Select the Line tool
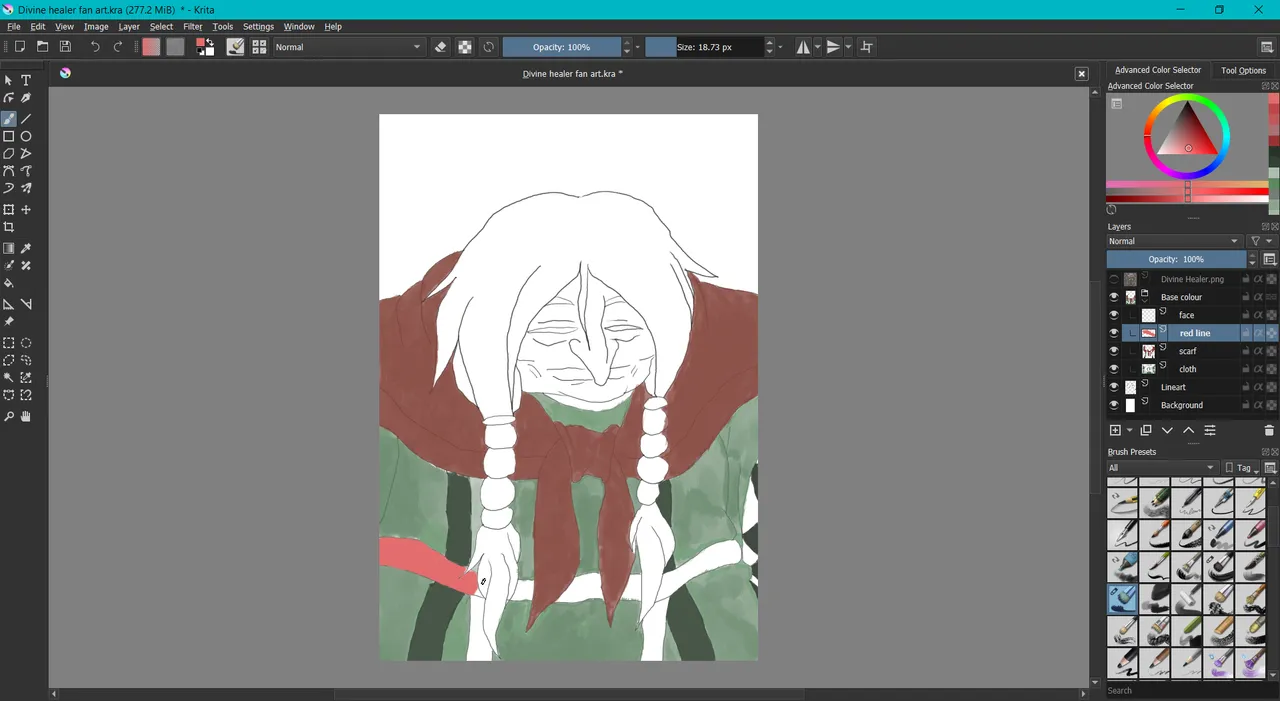 coord(26,119)
